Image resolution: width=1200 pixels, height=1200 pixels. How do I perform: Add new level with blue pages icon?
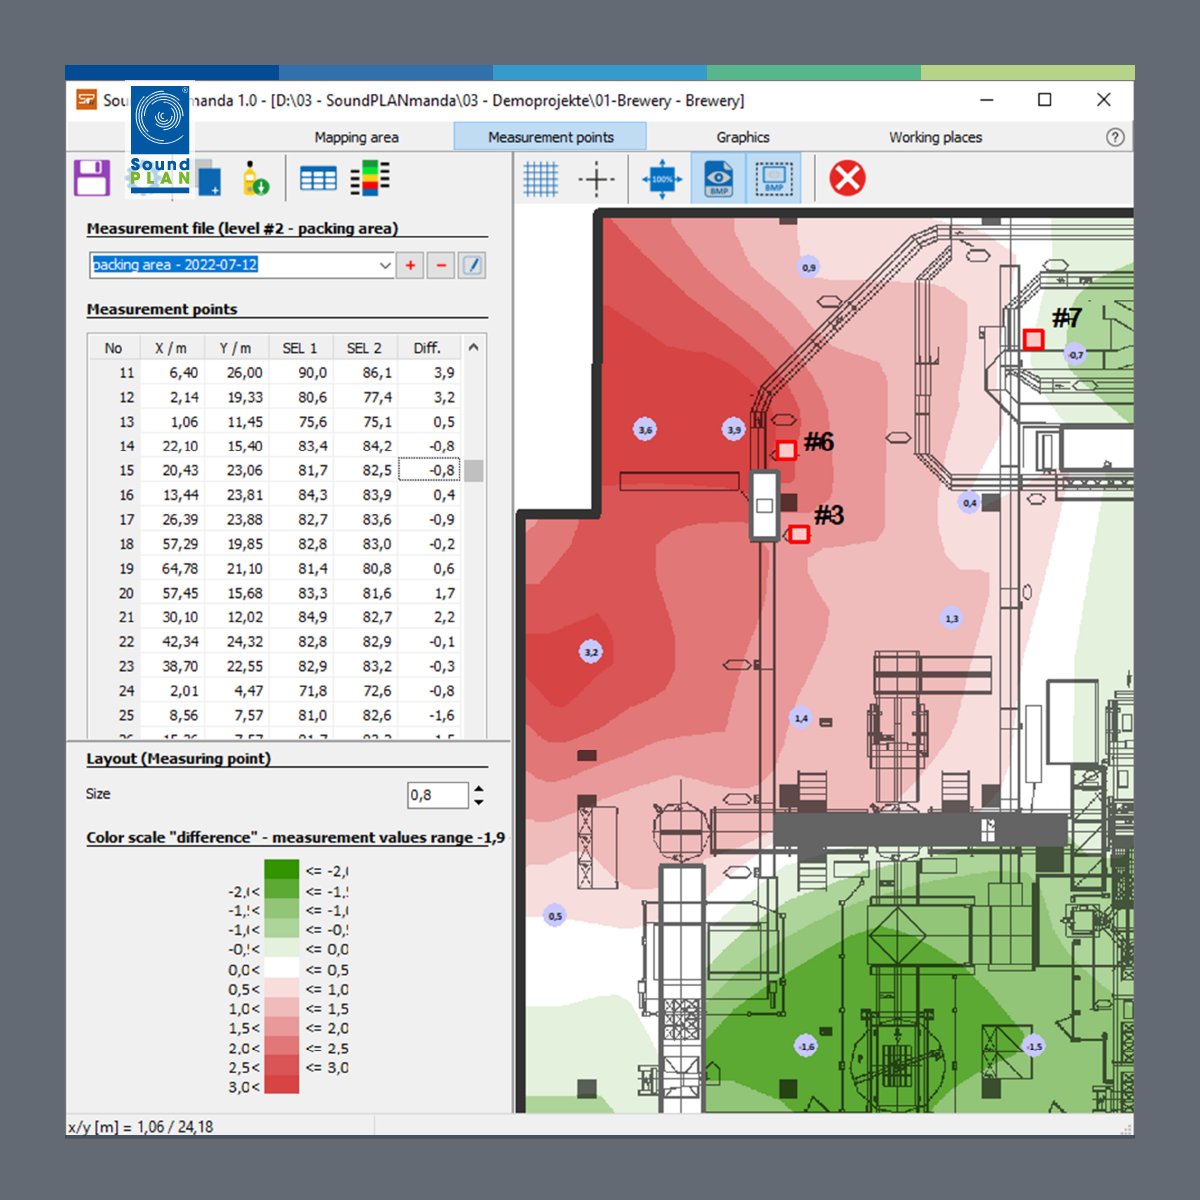pyautogui.click(x=208, y=178)
